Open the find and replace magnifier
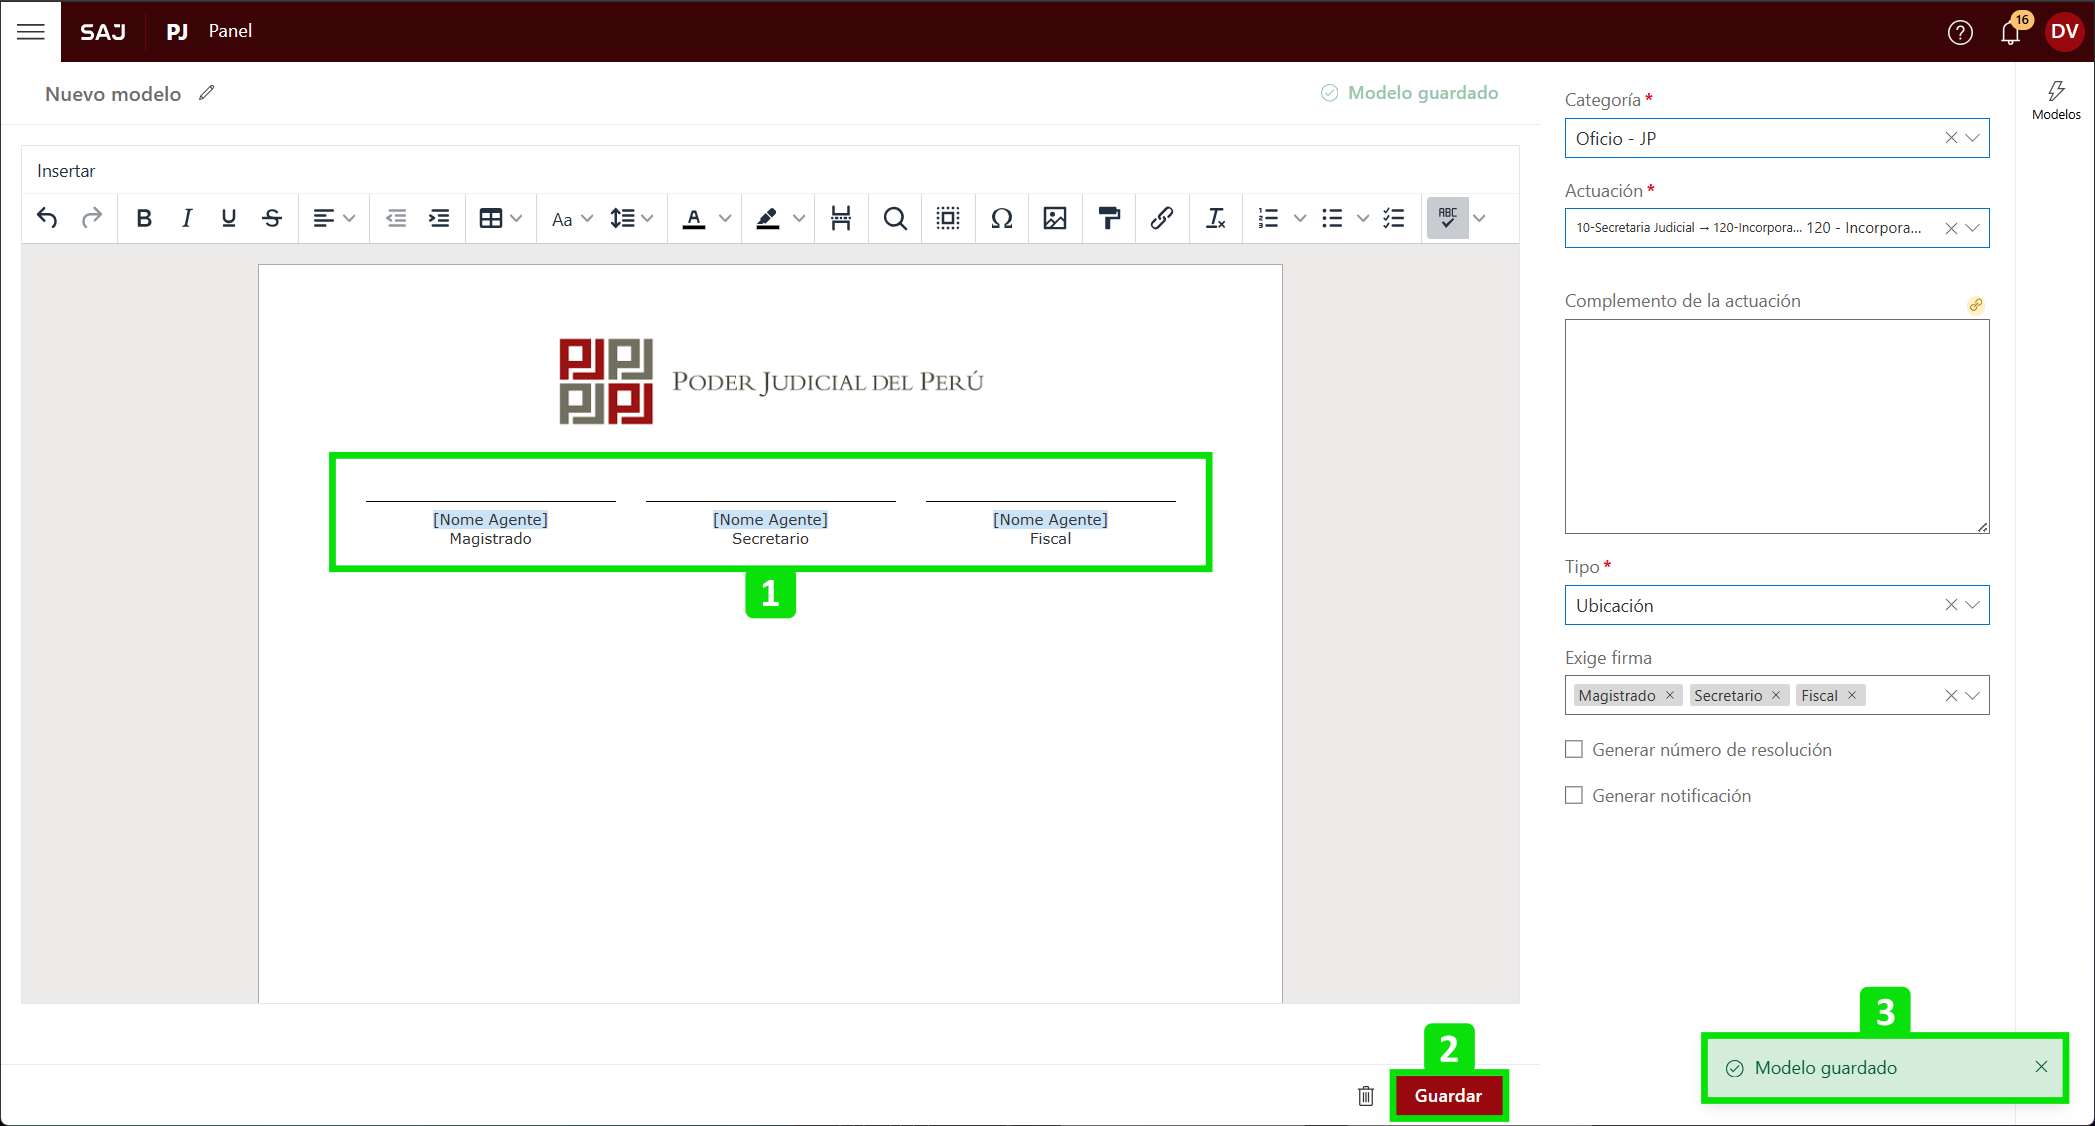The image size is (2095, 1126). 895,218
